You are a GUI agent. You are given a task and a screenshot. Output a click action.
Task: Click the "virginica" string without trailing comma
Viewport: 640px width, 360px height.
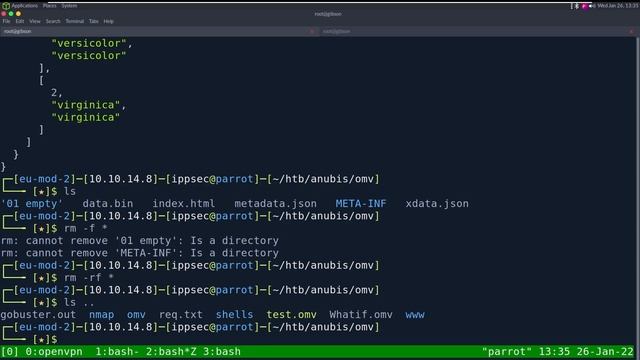86,118
